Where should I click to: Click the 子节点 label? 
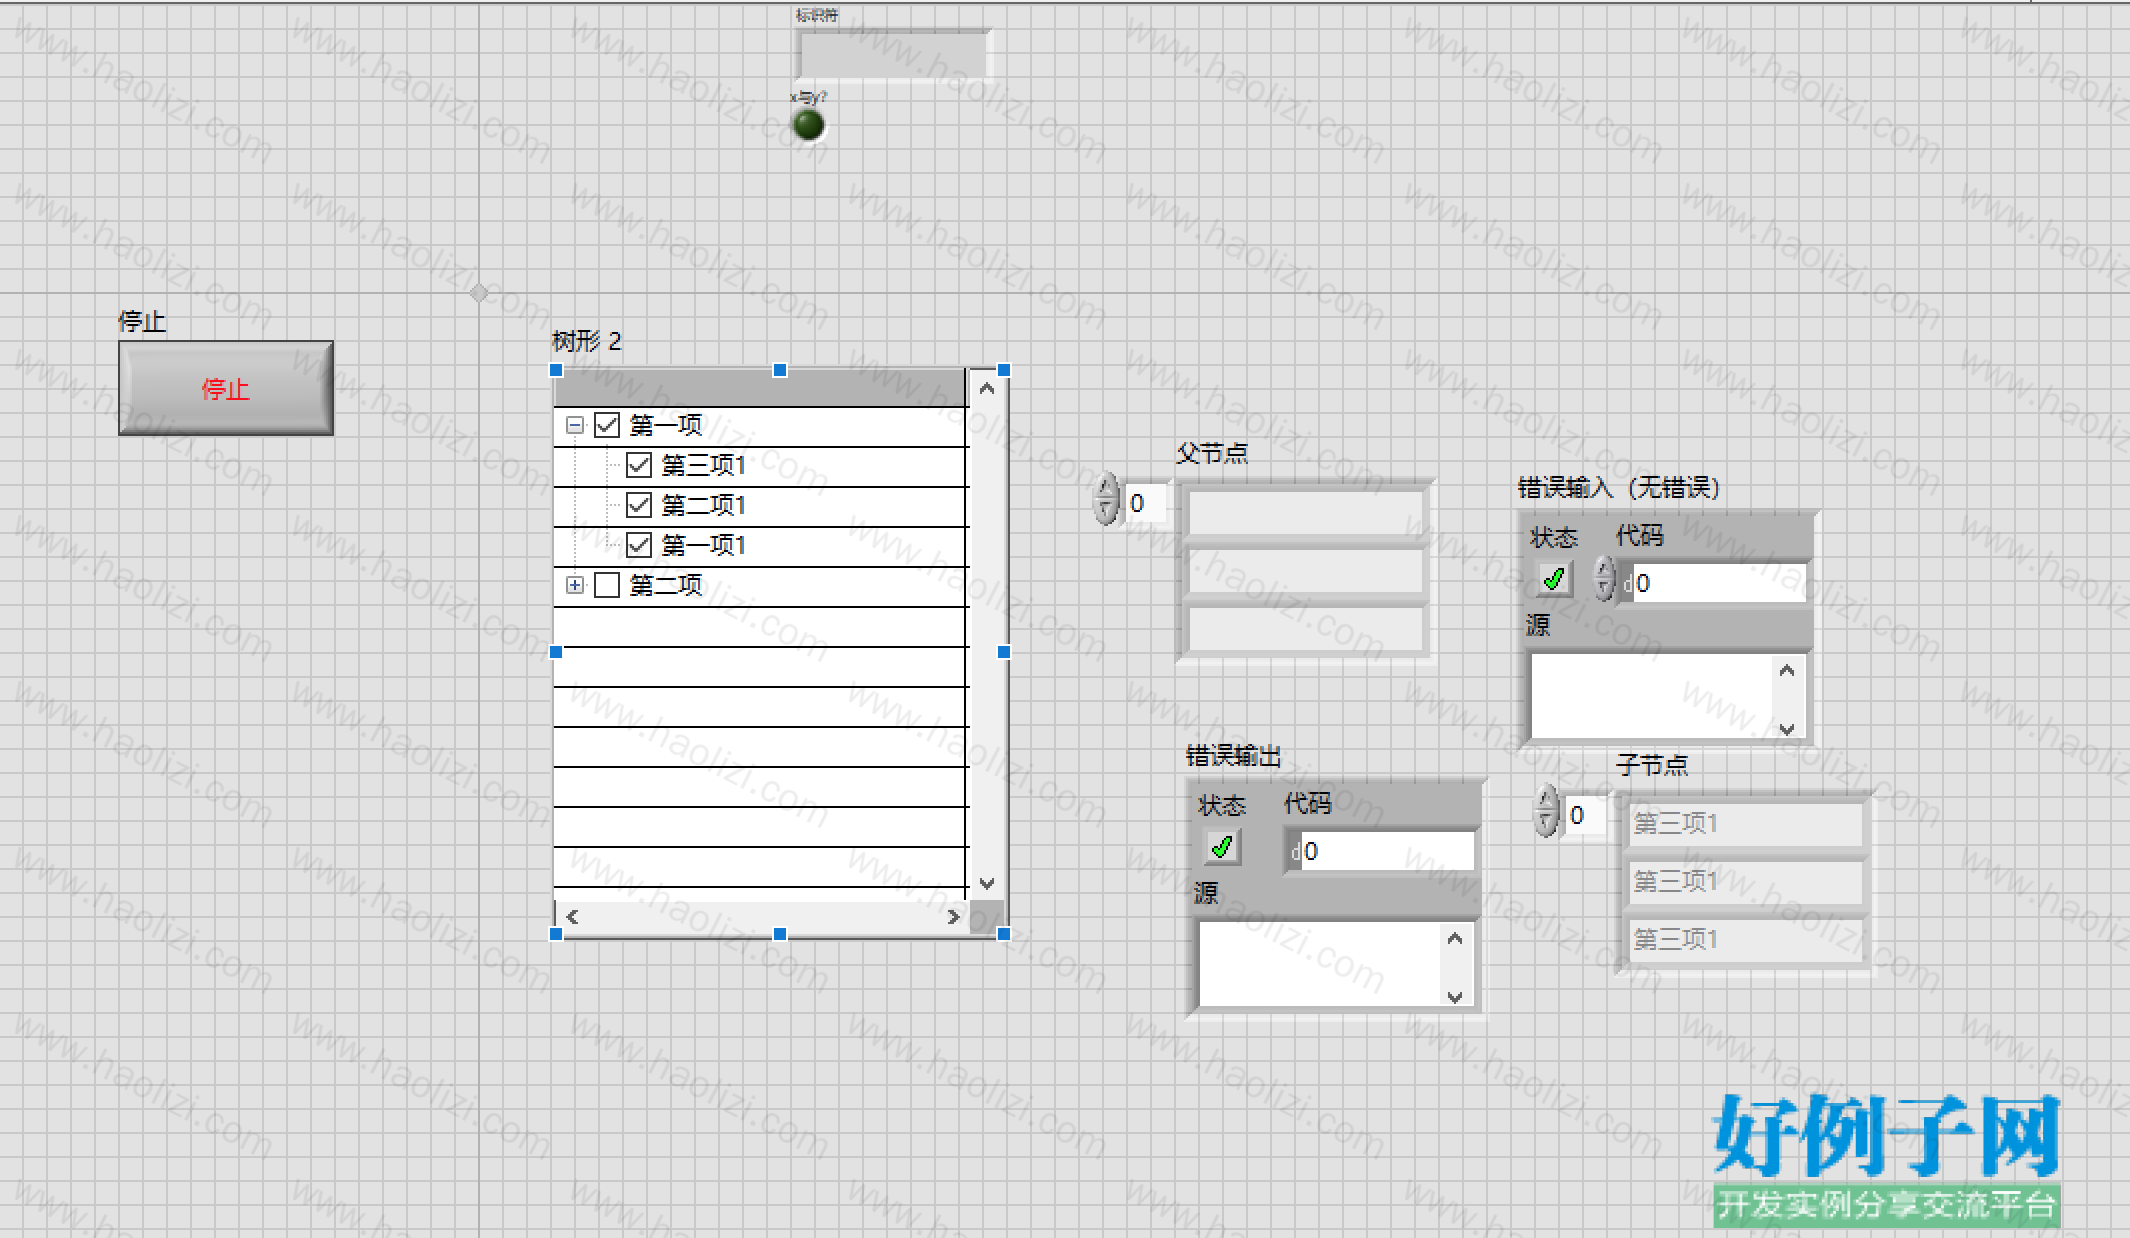(x=1652, y=765)
